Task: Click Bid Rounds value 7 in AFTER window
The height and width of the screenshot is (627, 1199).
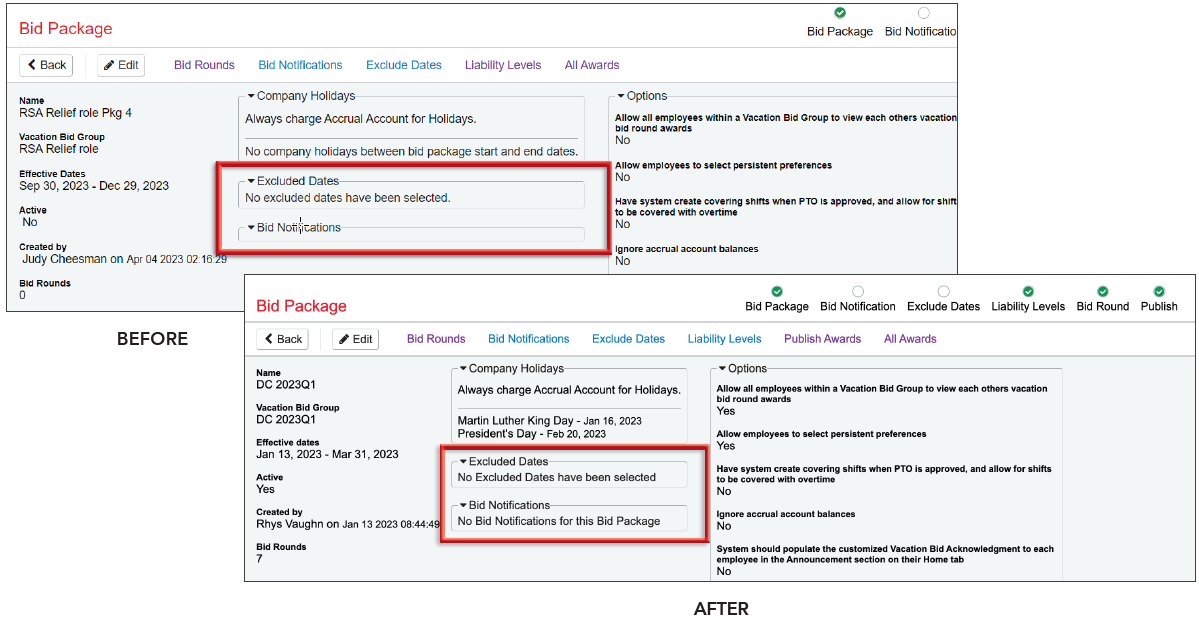Action: click(x=259, y=559)
